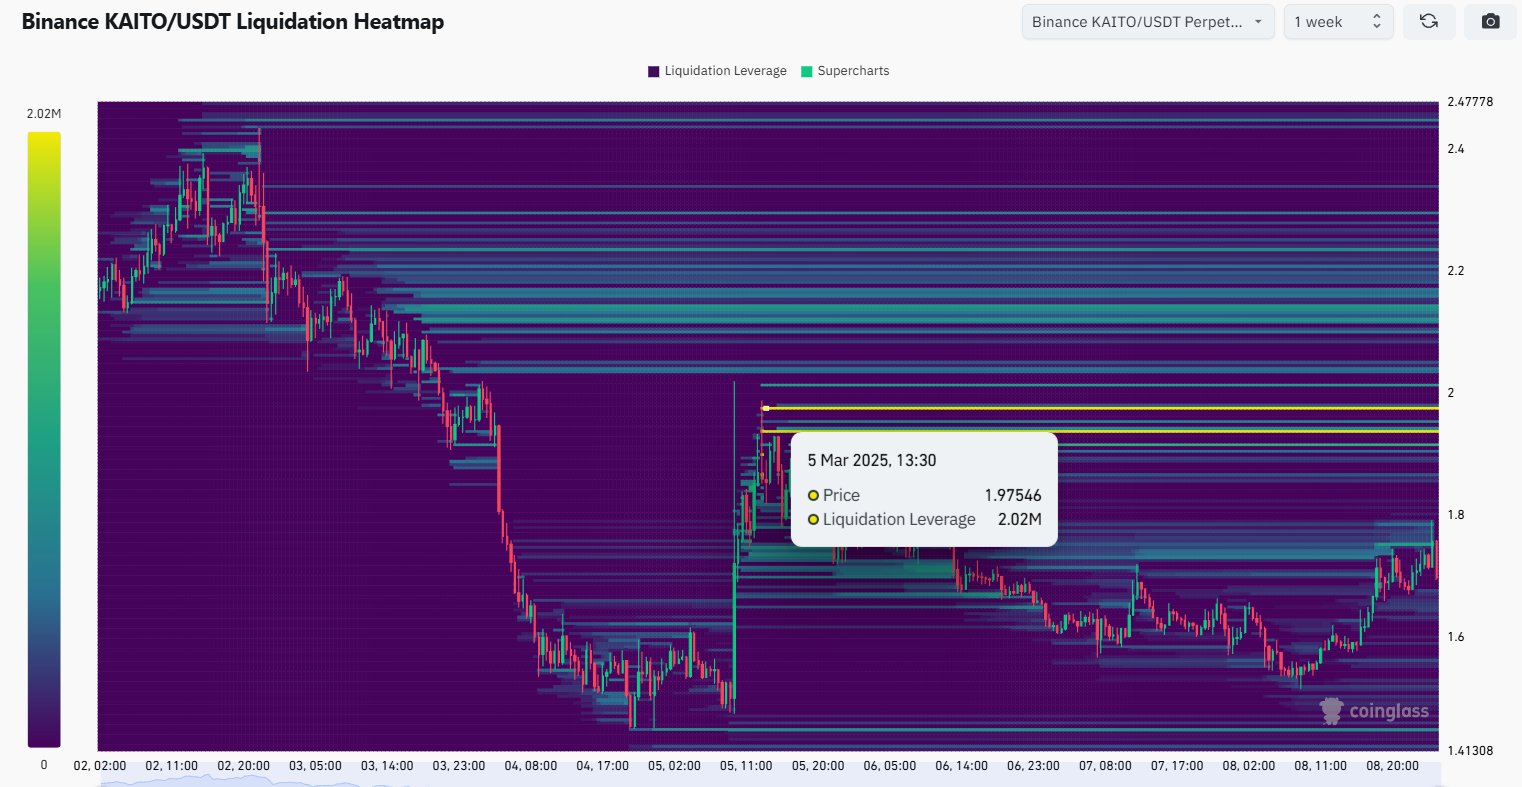Click the 08, 20:00 time axis label
The image size is (1522, 787).
point(1392,766)
